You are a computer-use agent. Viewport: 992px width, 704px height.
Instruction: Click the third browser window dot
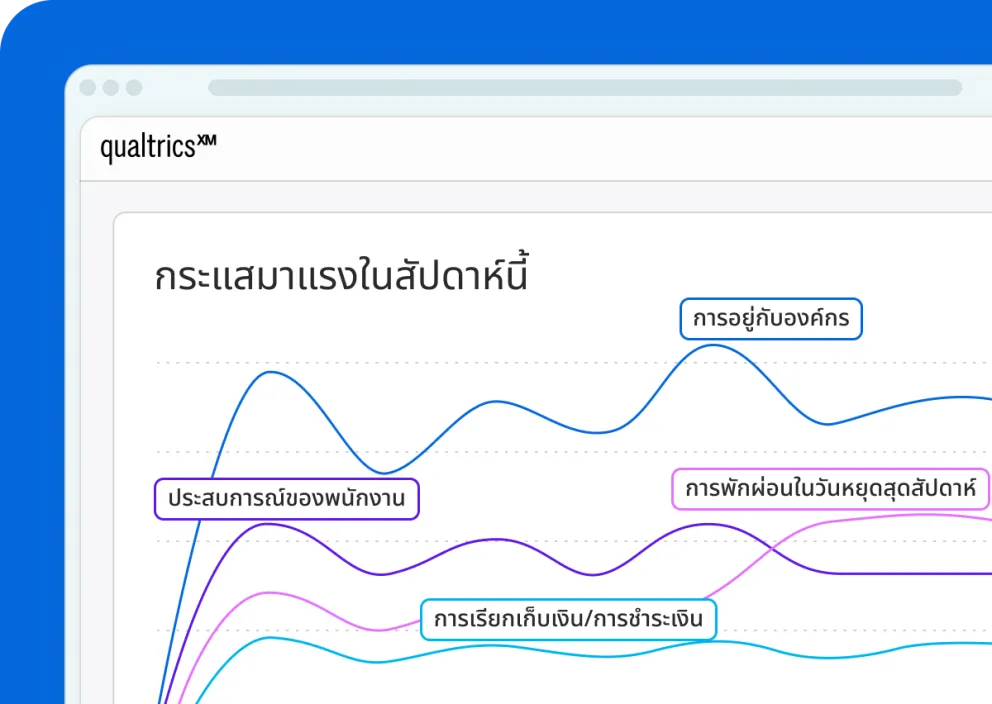coord(133,87)
